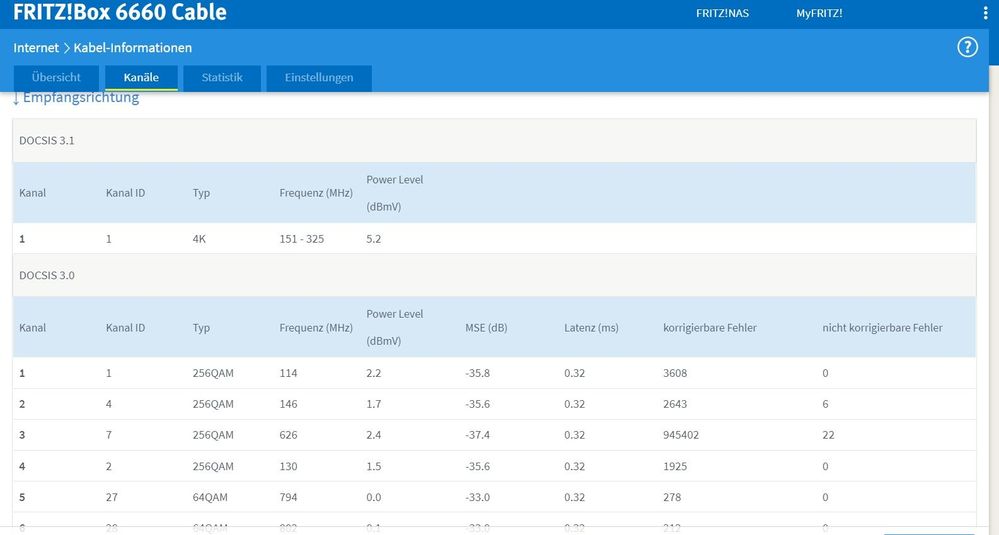
Task: Open the three-dot menu in the header
Action: click(x=984, y=13)
